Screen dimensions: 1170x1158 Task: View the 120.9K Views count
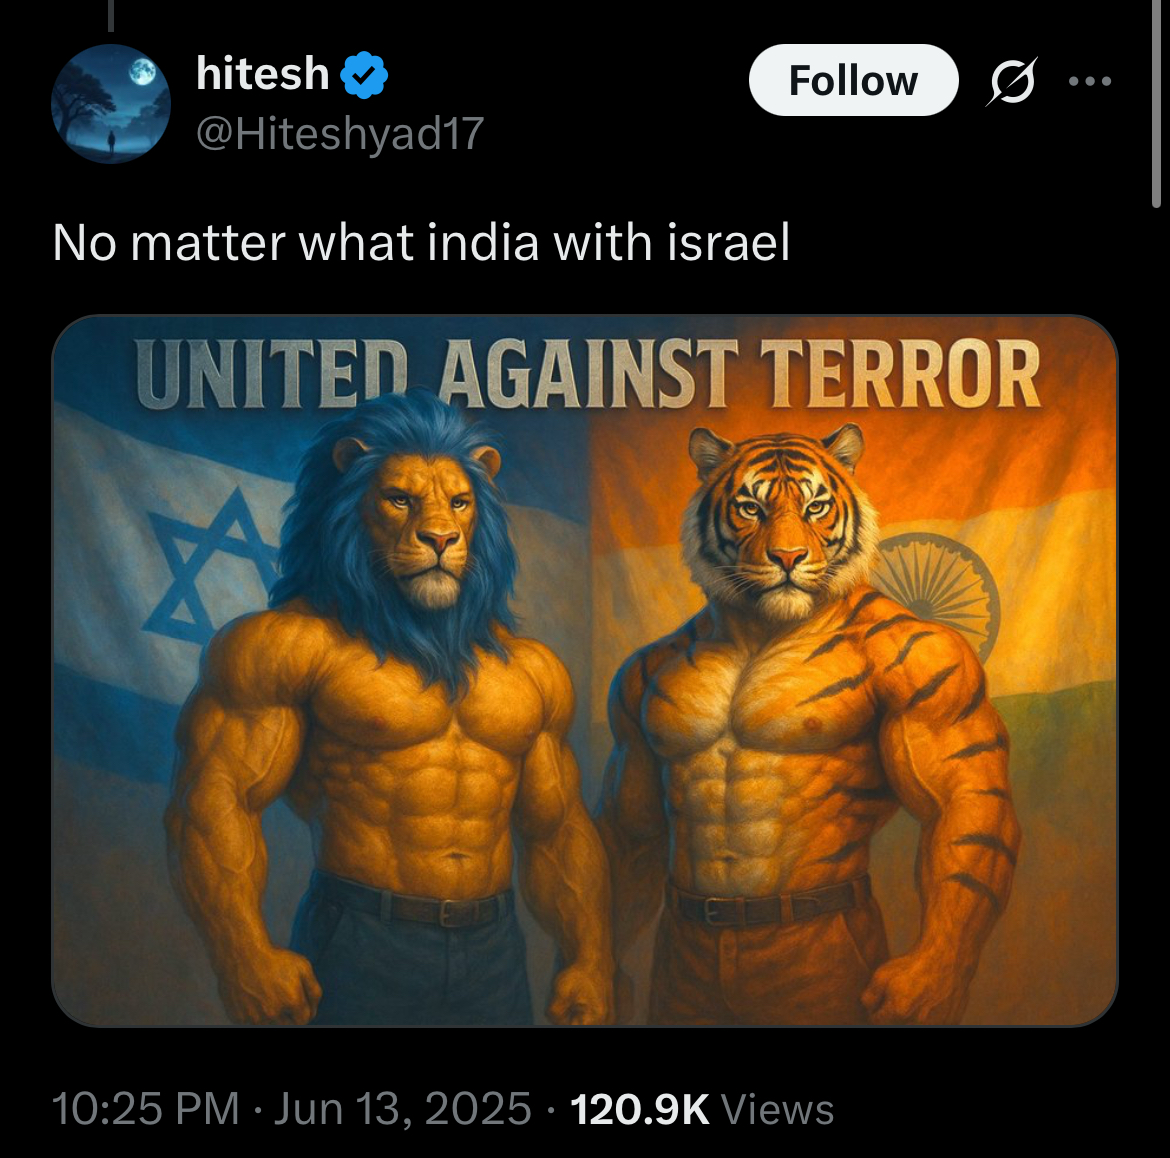coord(701,1110)
